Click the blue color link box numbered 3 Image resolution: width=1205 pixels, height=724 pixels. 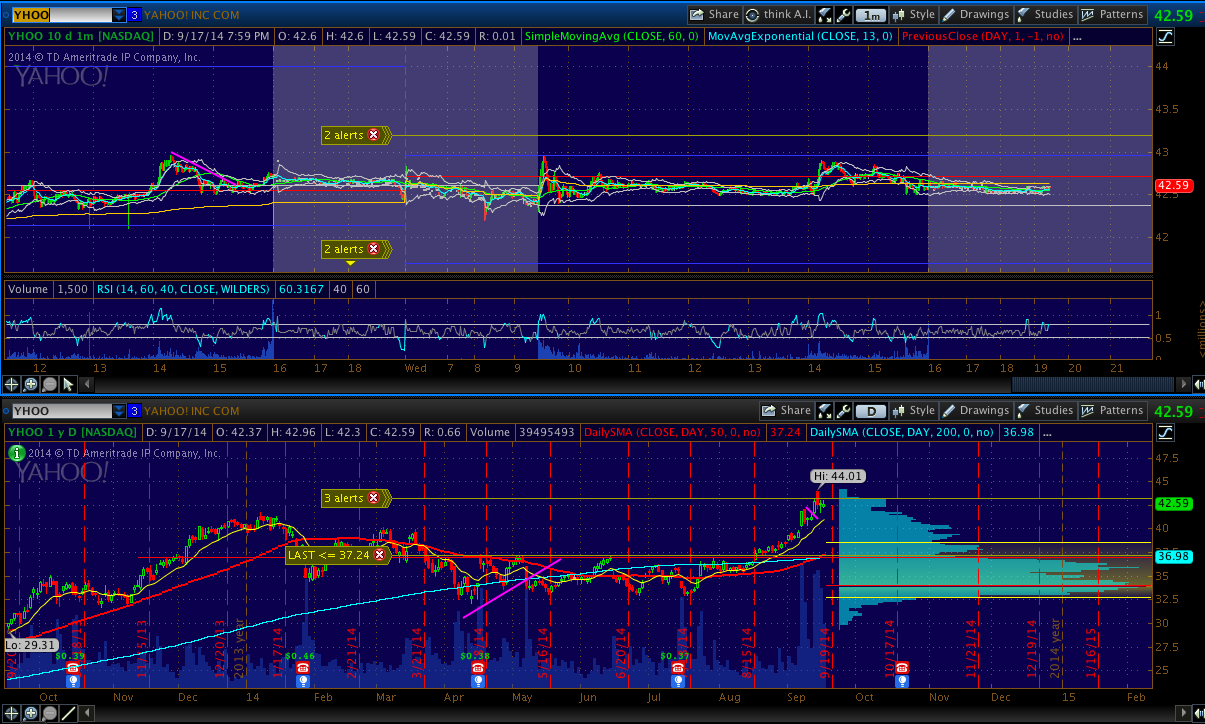tap(134, 15)
